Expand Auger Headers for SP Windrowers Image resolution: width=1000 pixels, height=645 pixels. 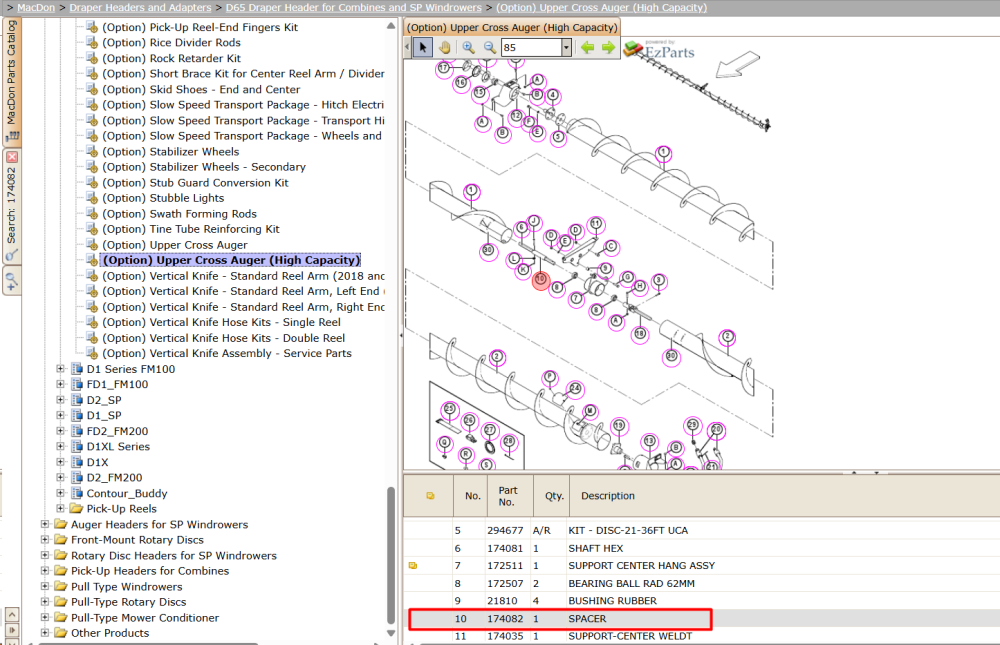[45, 524]
